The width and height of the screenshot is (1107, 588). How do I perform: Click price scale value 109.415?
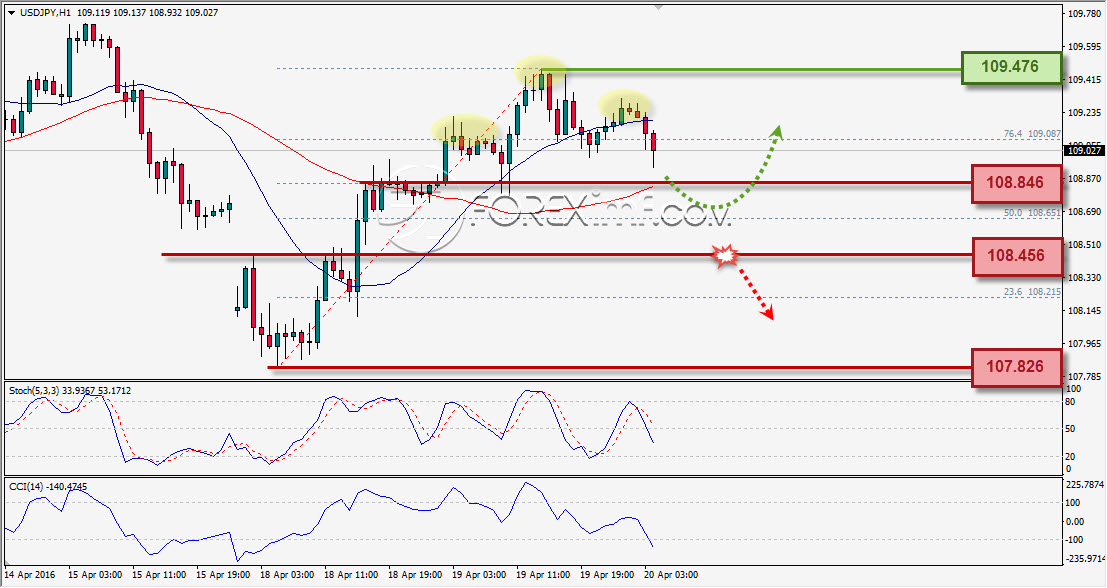click(x=1084, y=80)
